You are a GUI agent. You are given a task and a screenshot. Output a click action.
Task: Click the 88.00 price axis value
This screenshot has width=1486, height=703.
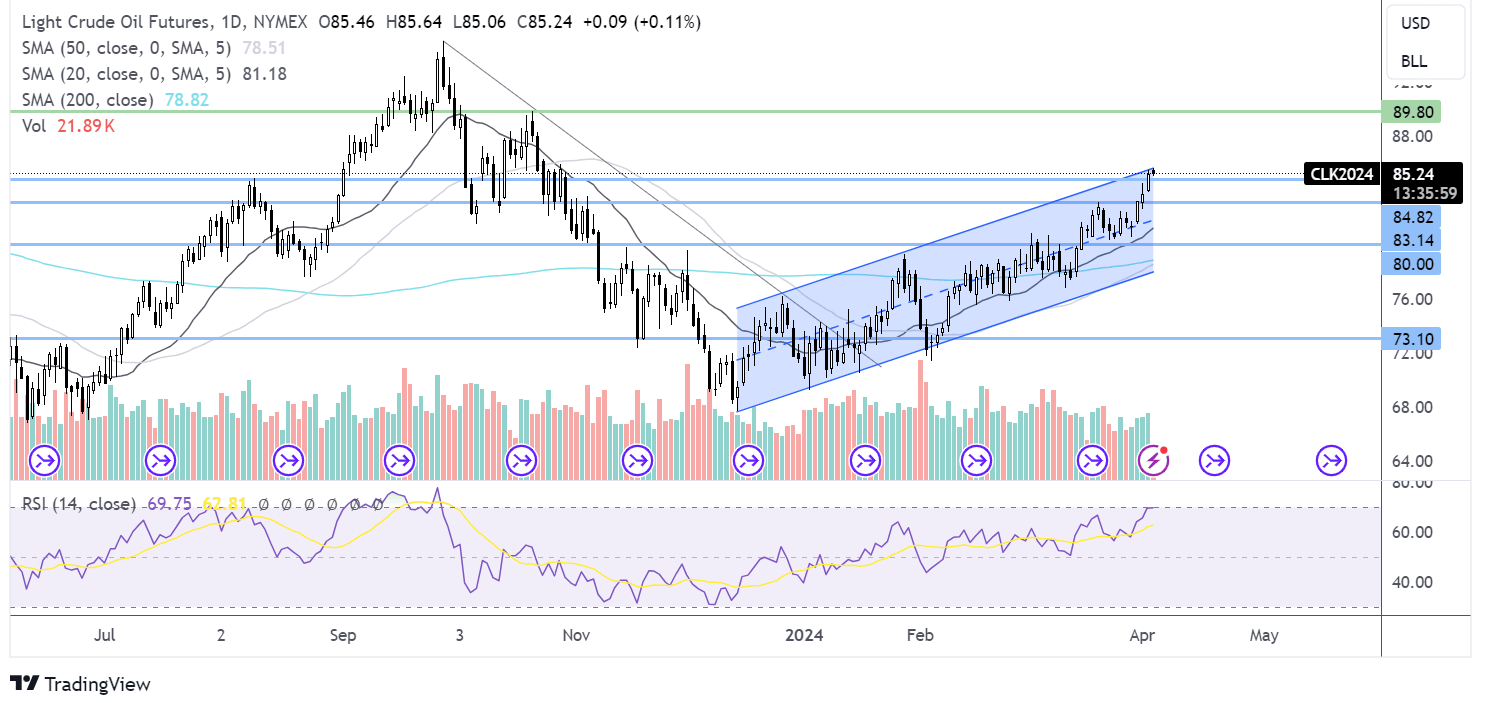(x=1414, y=137)
